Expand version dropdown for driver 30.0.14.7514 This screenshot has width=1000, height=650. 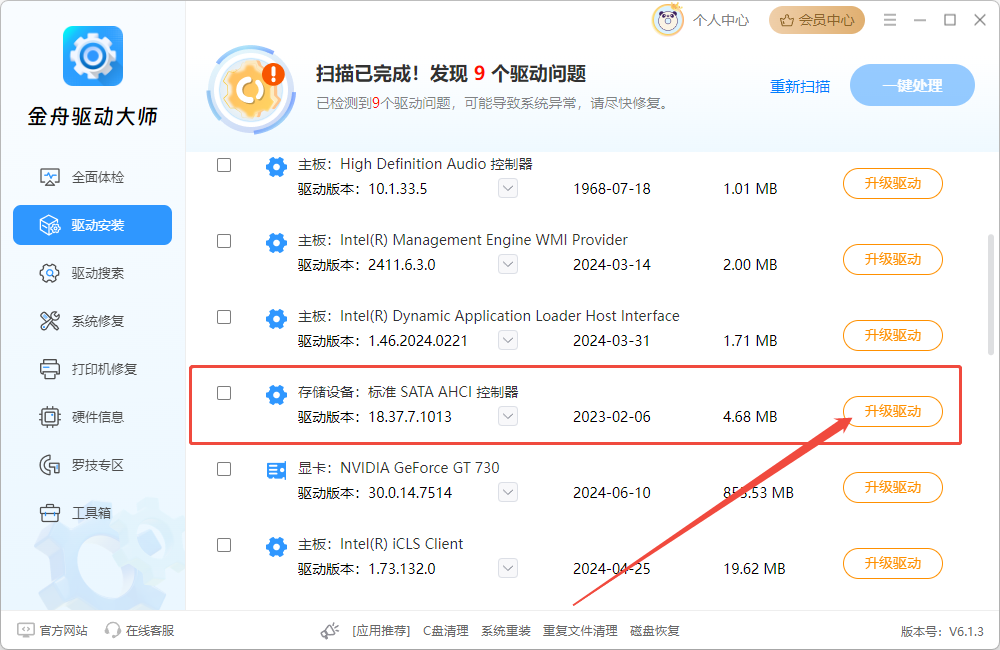[x=508, y=492]
